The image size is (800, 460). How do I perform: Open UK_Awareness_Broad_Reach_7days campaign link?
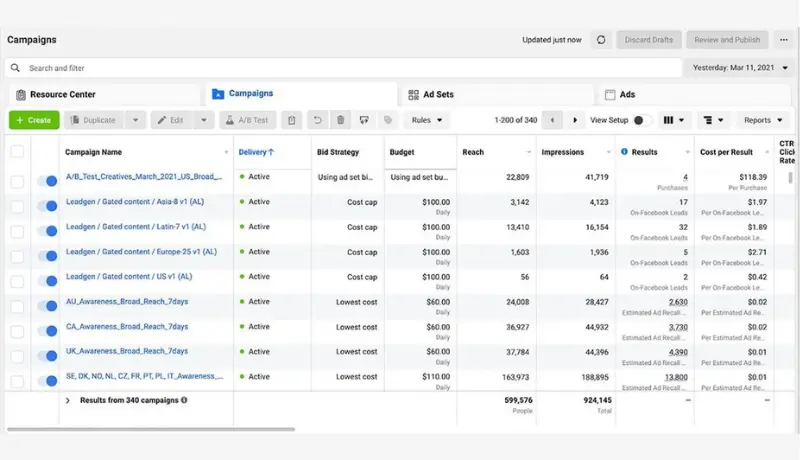[127, 351]
